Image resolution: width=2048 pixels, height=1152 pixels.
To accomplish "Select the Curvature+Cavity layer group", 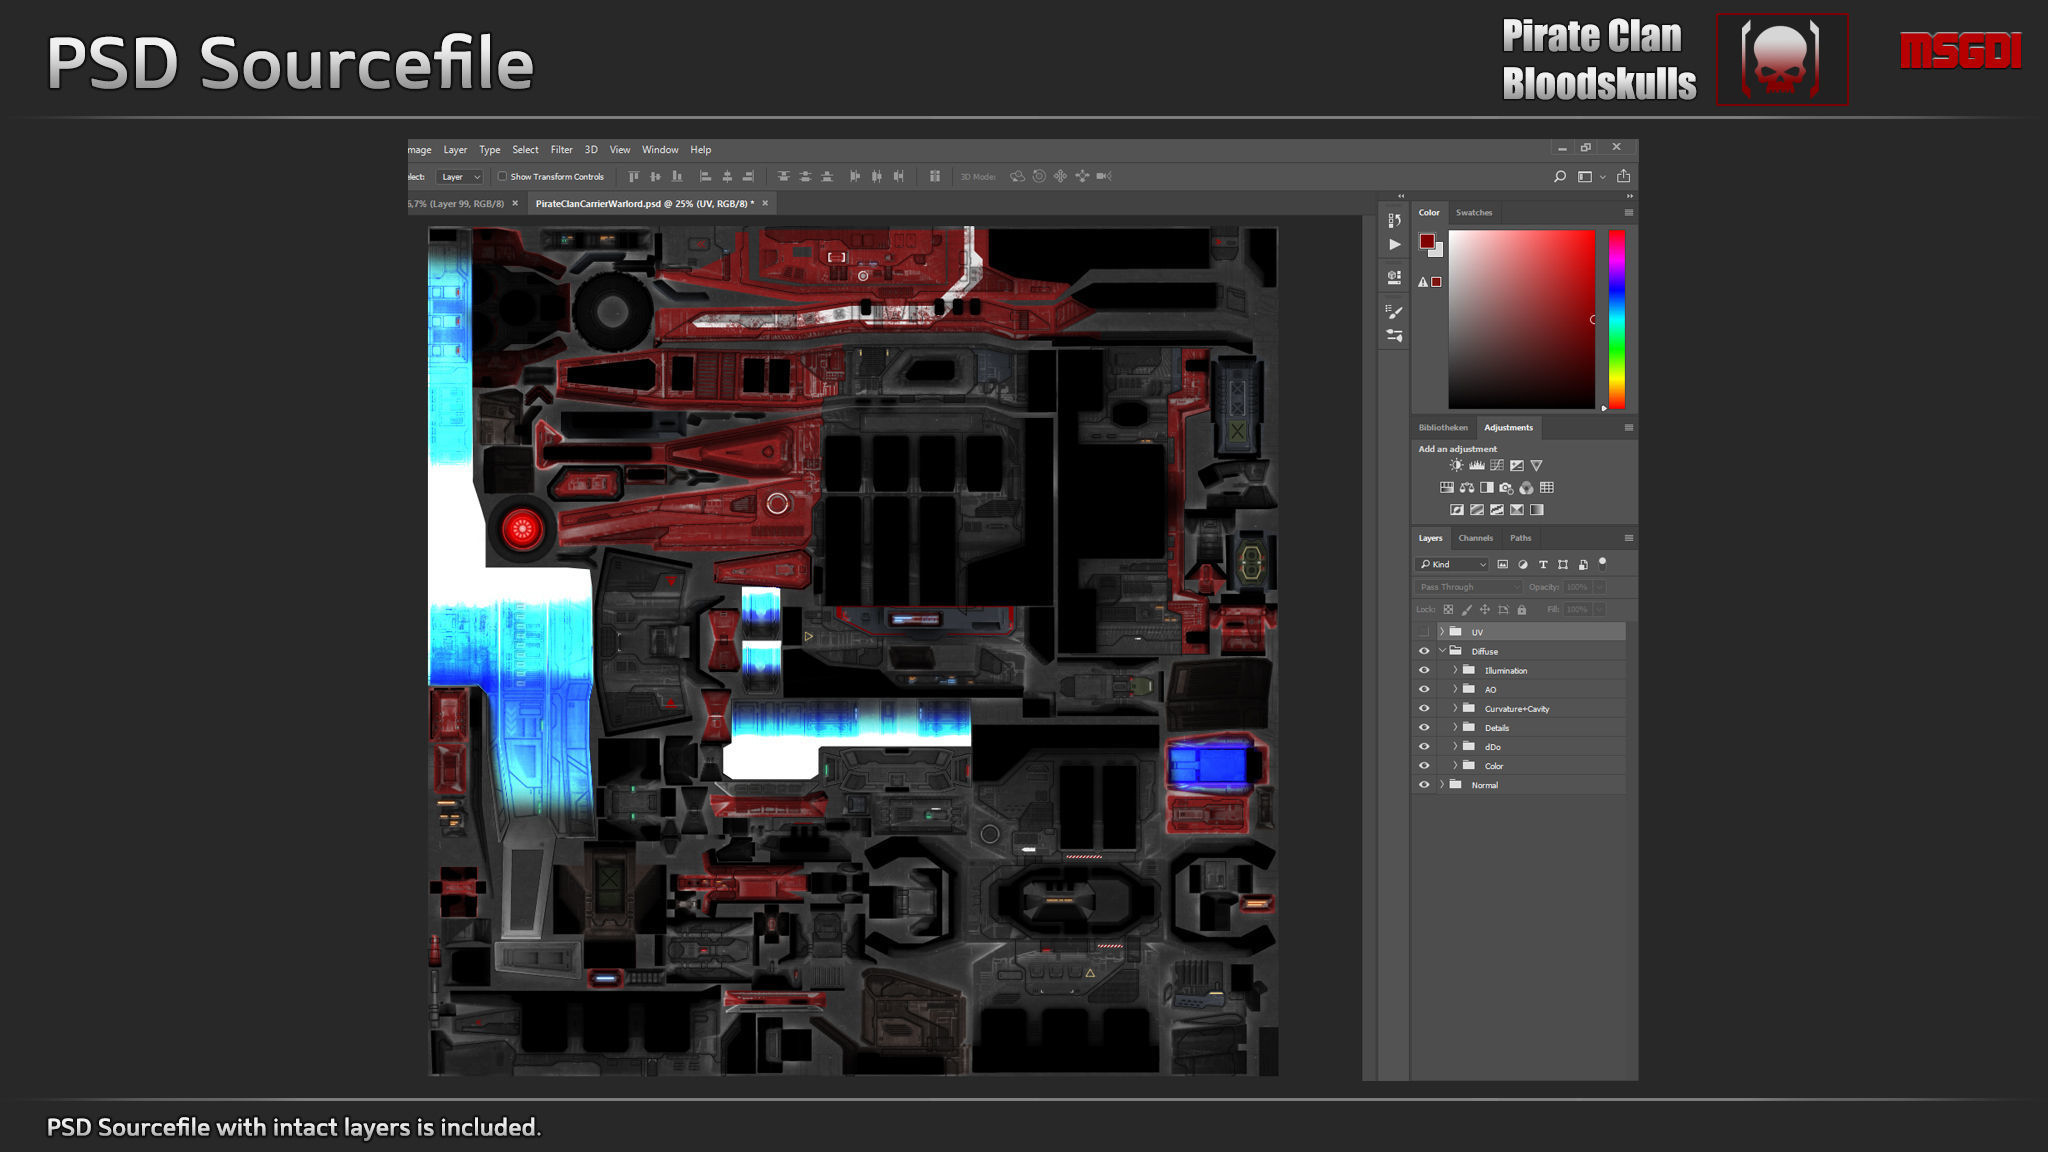I will [1516, 709].
